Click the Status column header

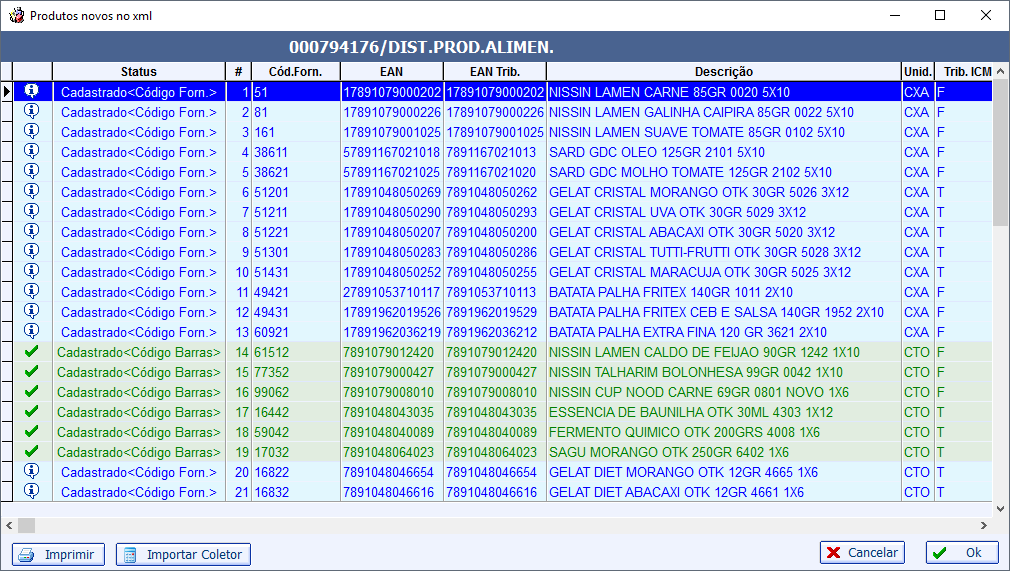(138, 72)
